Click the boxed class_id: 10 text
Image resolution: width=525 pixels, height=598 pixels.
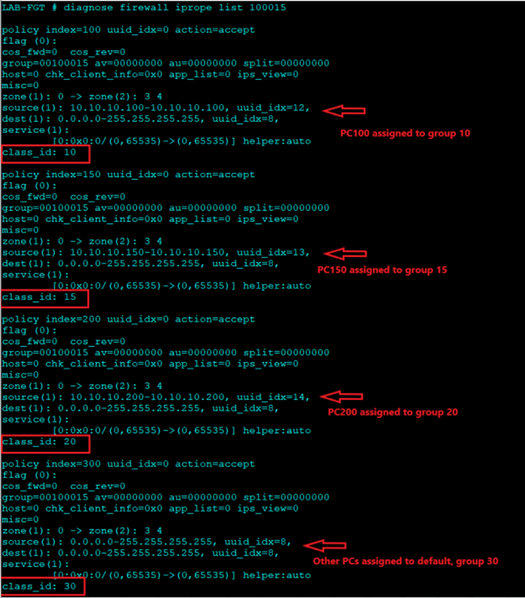(x=39, y=153)
